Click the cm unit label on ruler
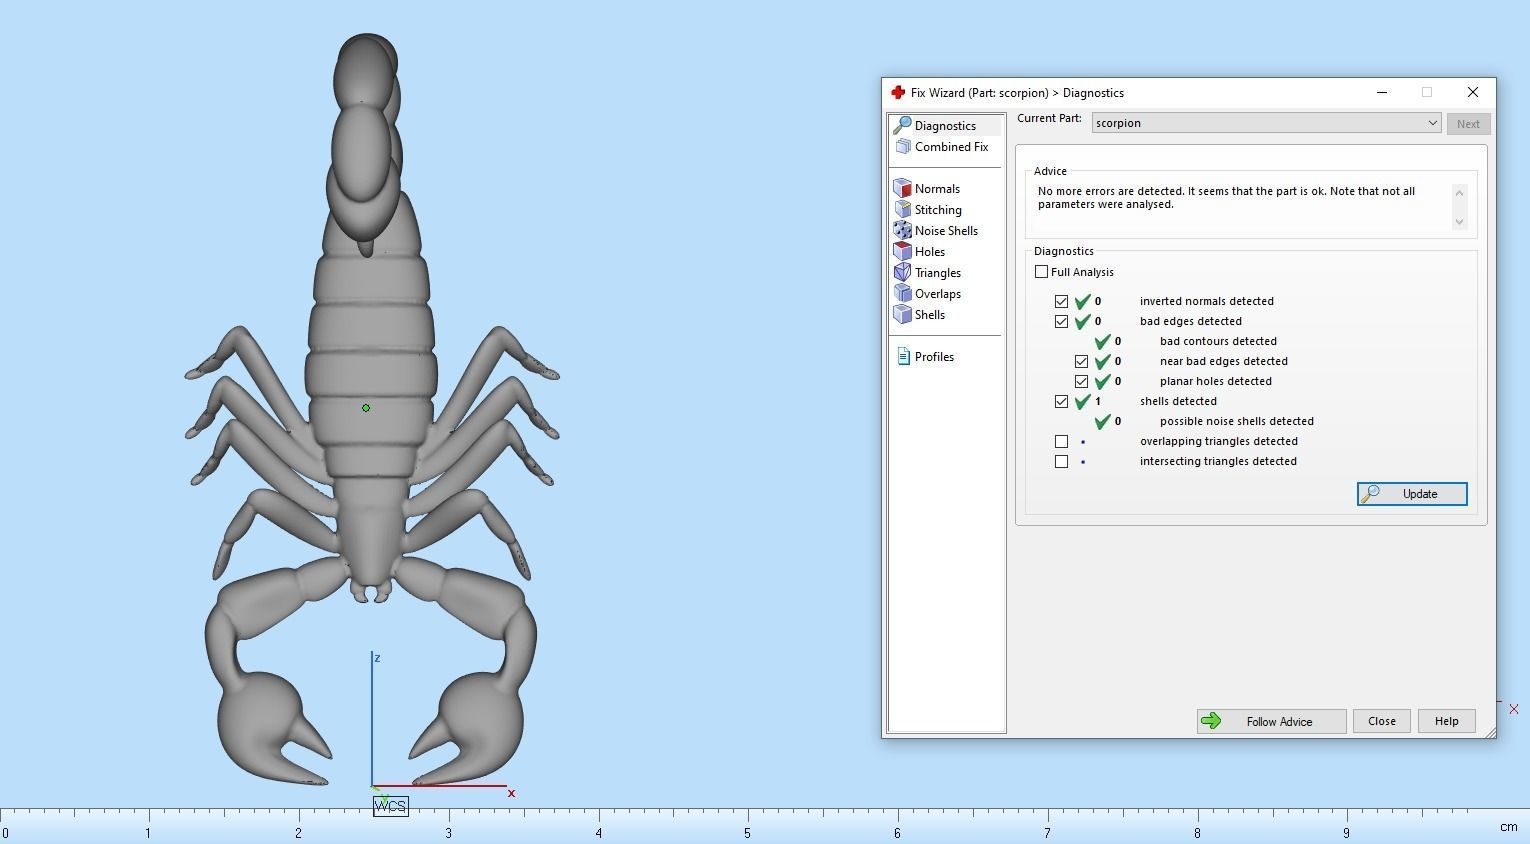The image size is (1530, 844). [1508, 827]
